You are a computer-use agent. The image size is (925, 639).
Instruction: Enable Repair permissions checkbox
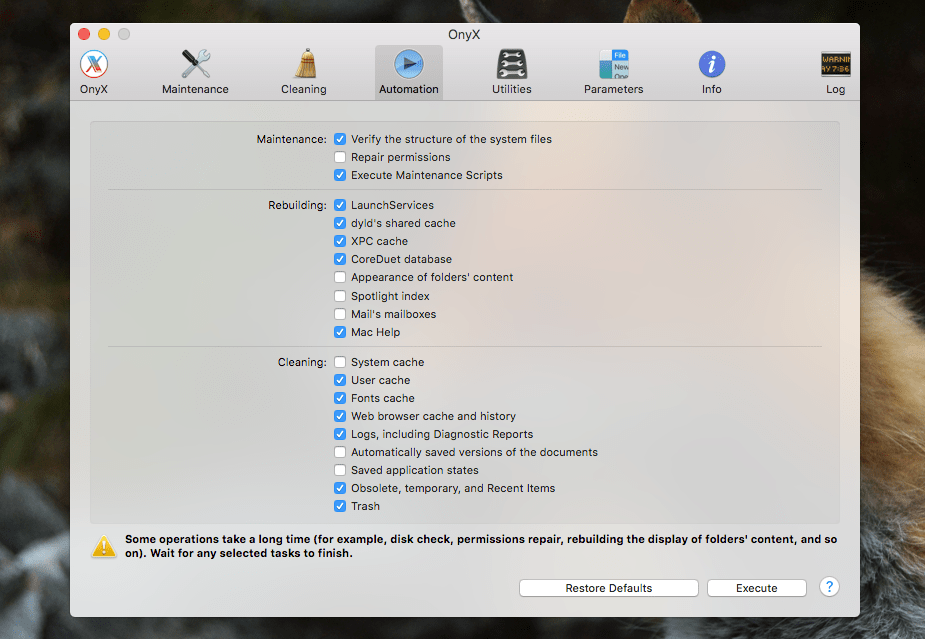[x=340, y=157]
